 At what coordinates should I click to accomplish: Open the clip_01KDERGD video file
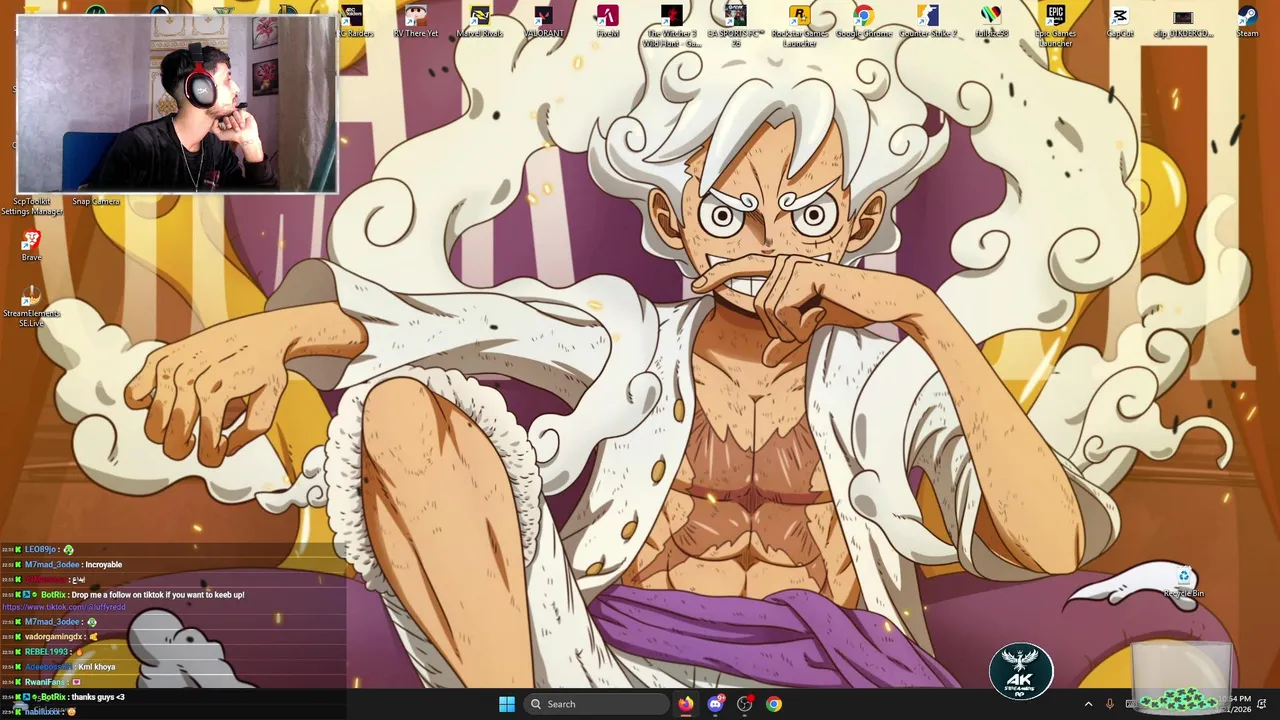point(1183,21)
